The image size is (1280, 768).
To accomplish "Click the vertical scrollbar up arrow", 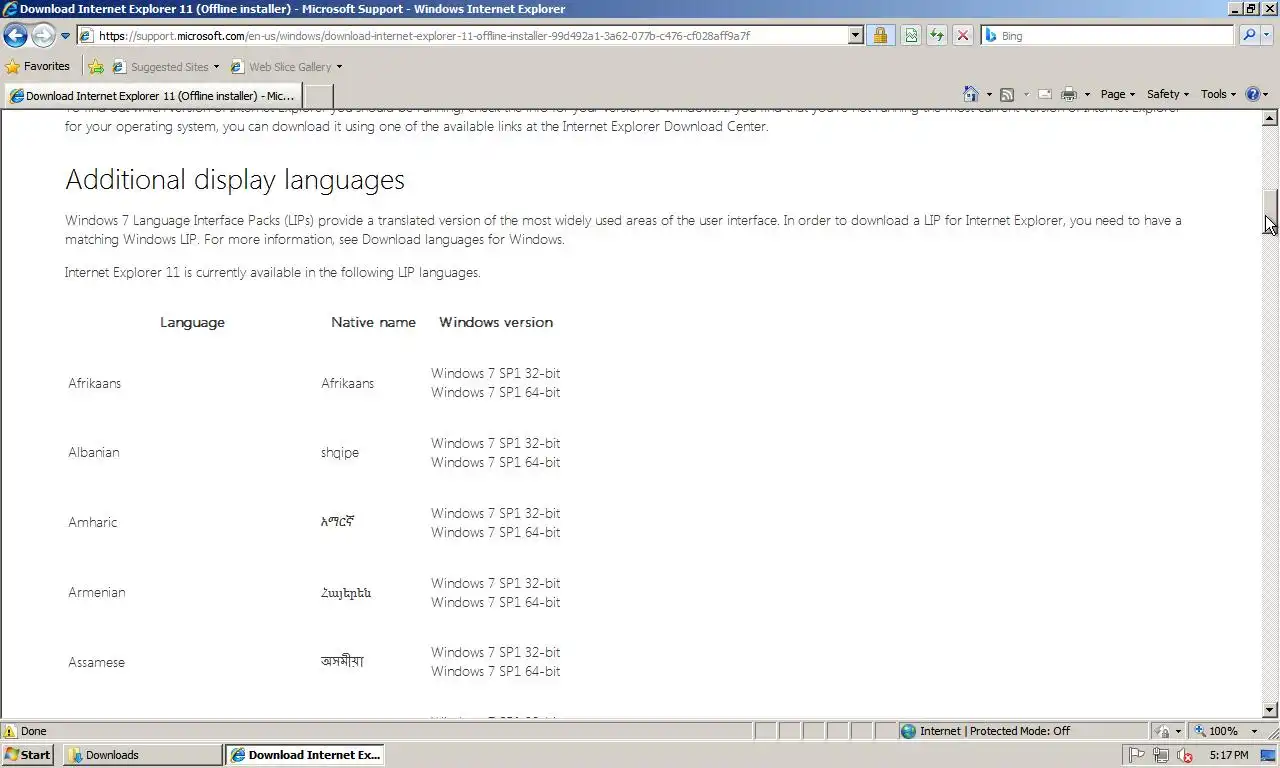I will (x=1271, y=118).
